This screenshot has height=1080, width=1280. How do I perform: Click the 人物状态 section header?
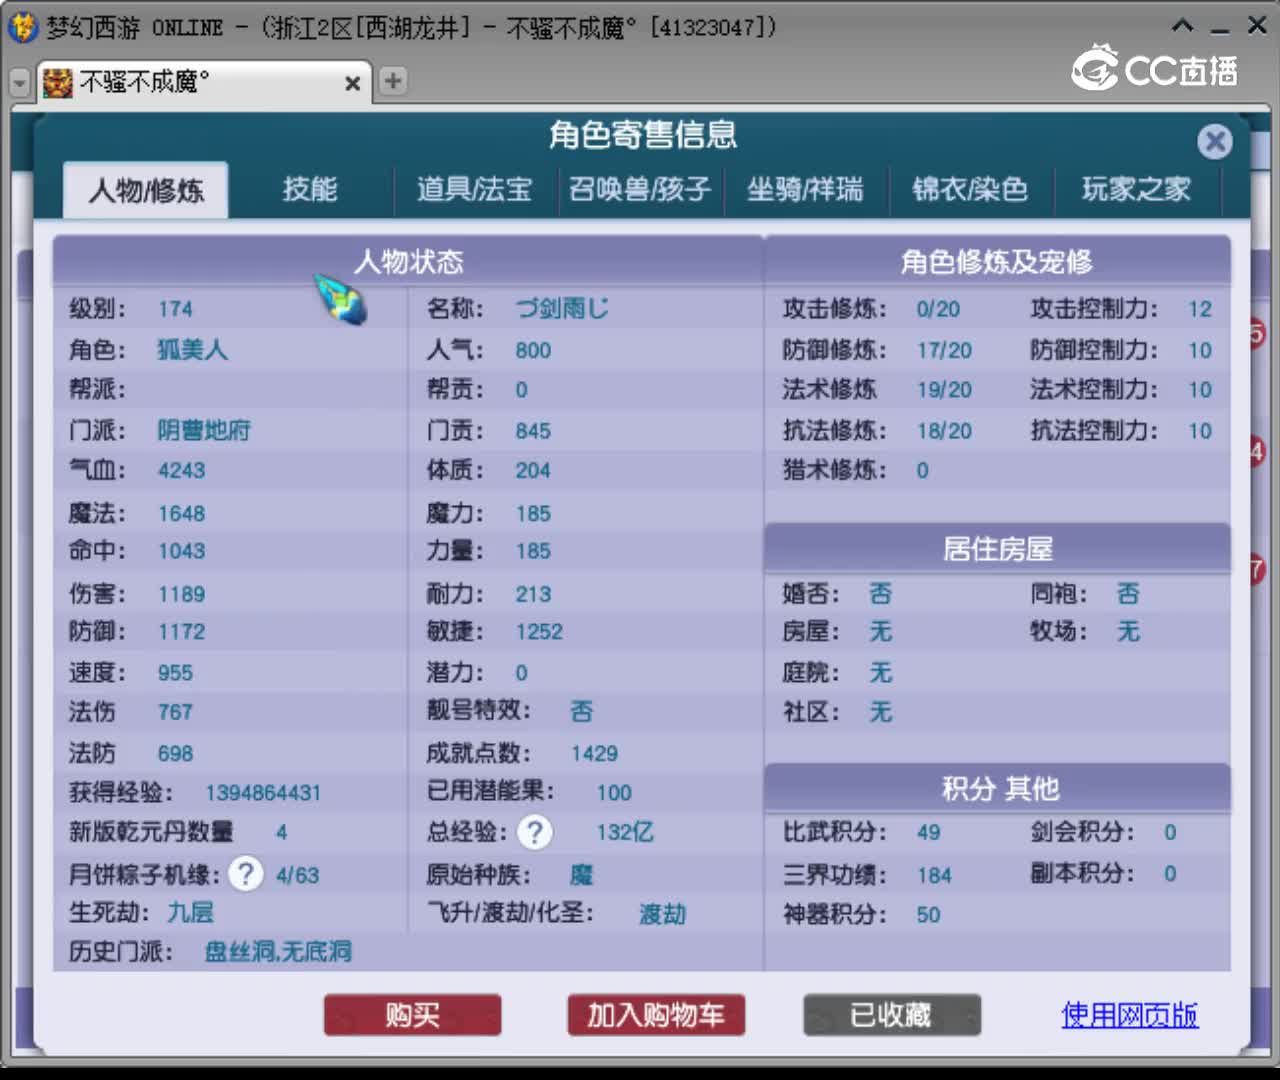[408, 261]
